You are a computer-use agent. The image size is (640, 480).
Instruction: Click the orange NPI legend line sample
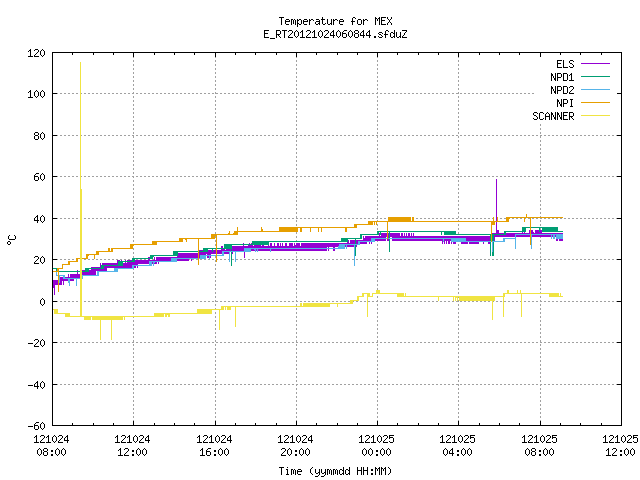tap(595, 103)
